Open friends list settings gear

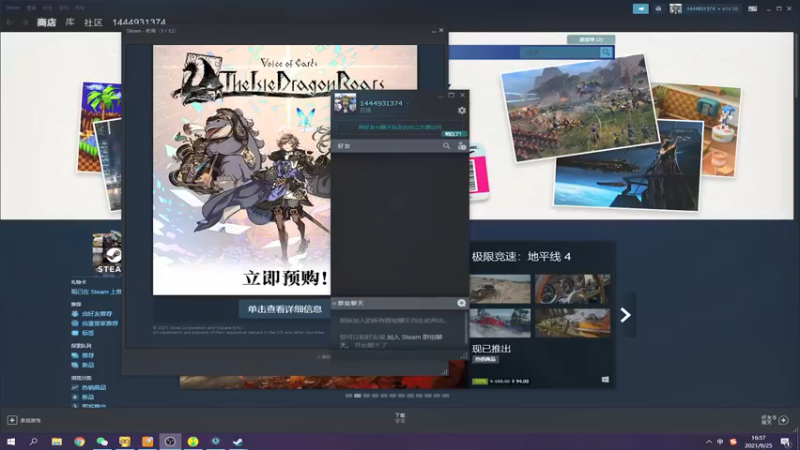point(462,110)
